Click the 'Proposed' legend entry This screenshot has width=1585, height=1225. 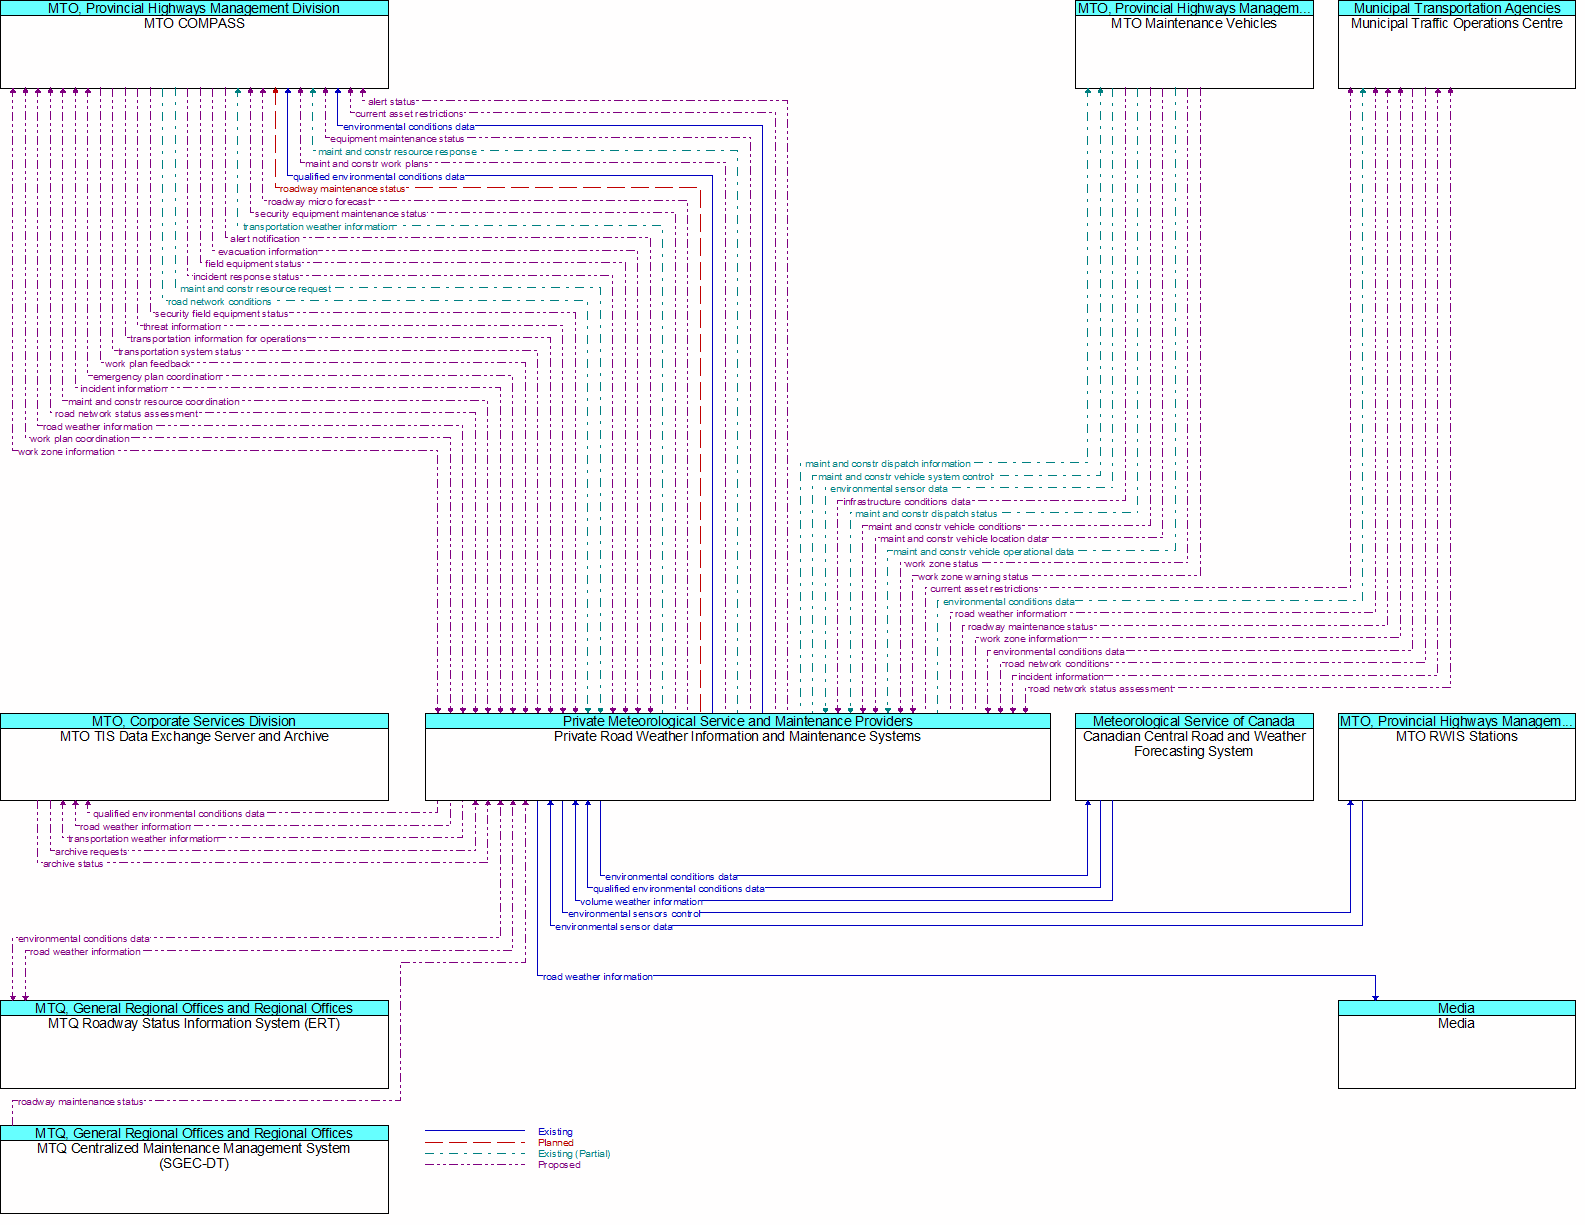click(559, 1165)
